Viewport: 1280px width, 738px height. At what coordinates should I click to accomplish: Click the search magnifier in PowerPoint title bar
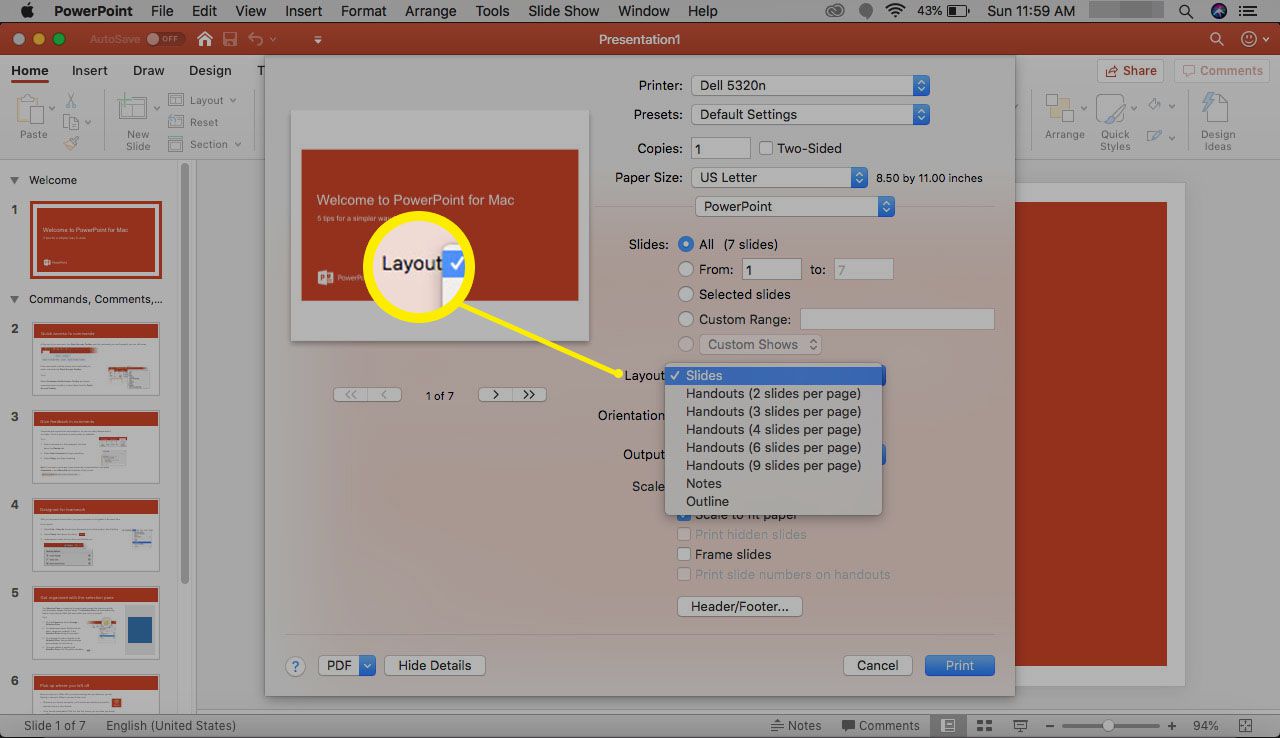click(1216, 39)
